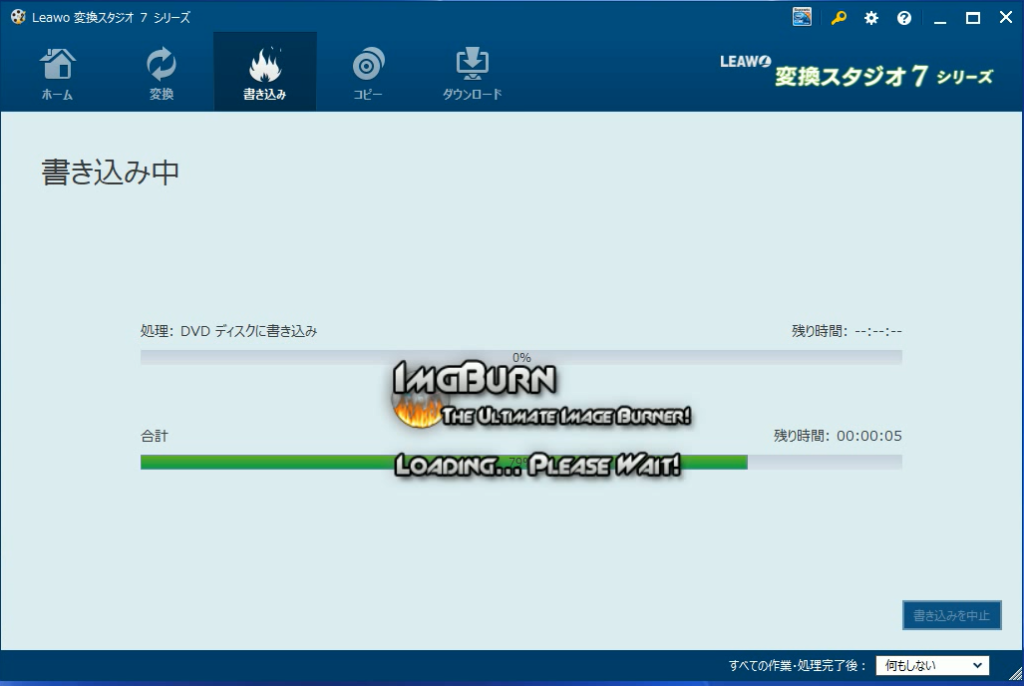This screenshot has width=1024, height=686.
Task: Open the ホーム (Home) tab
Action: pos(57,72)
